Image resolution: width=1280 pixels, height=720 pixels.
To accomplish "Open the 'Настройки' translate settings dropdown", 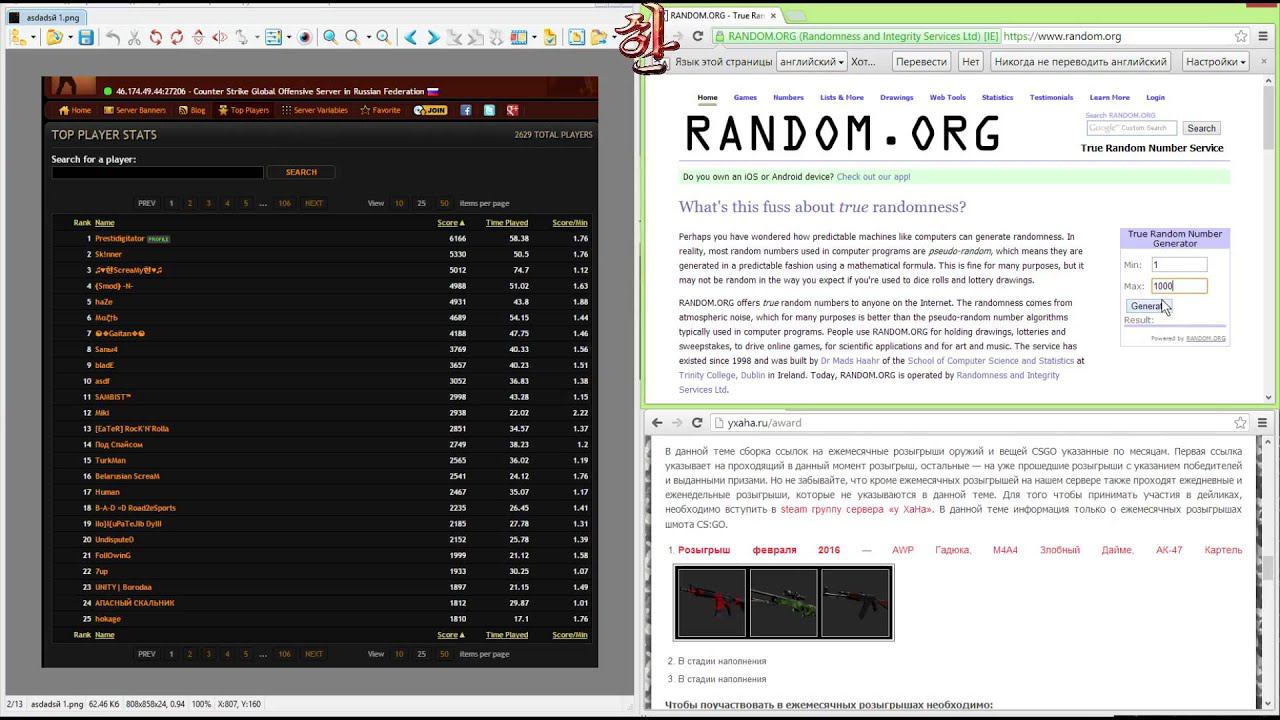I will pos(1215,62).
